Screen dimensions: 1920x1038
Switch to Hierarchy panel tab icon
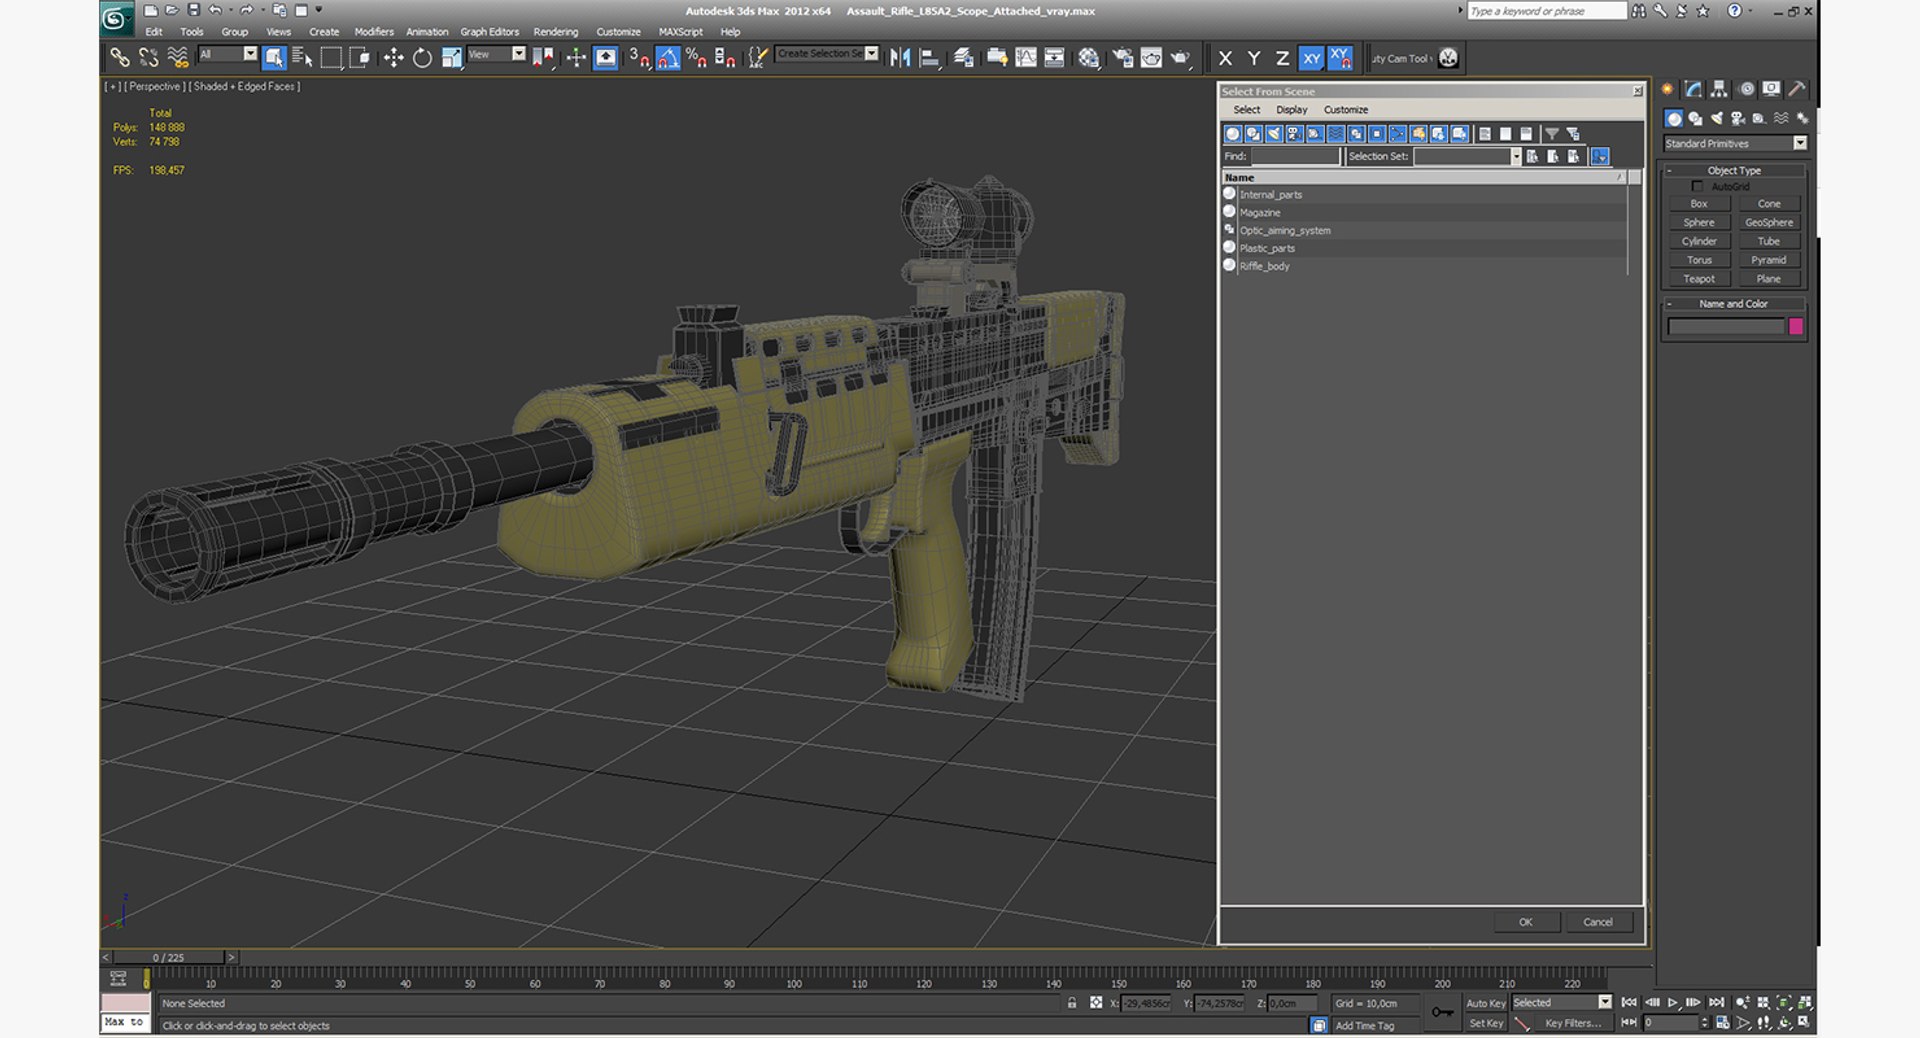pyautogui.click(x=1719, y=89)
